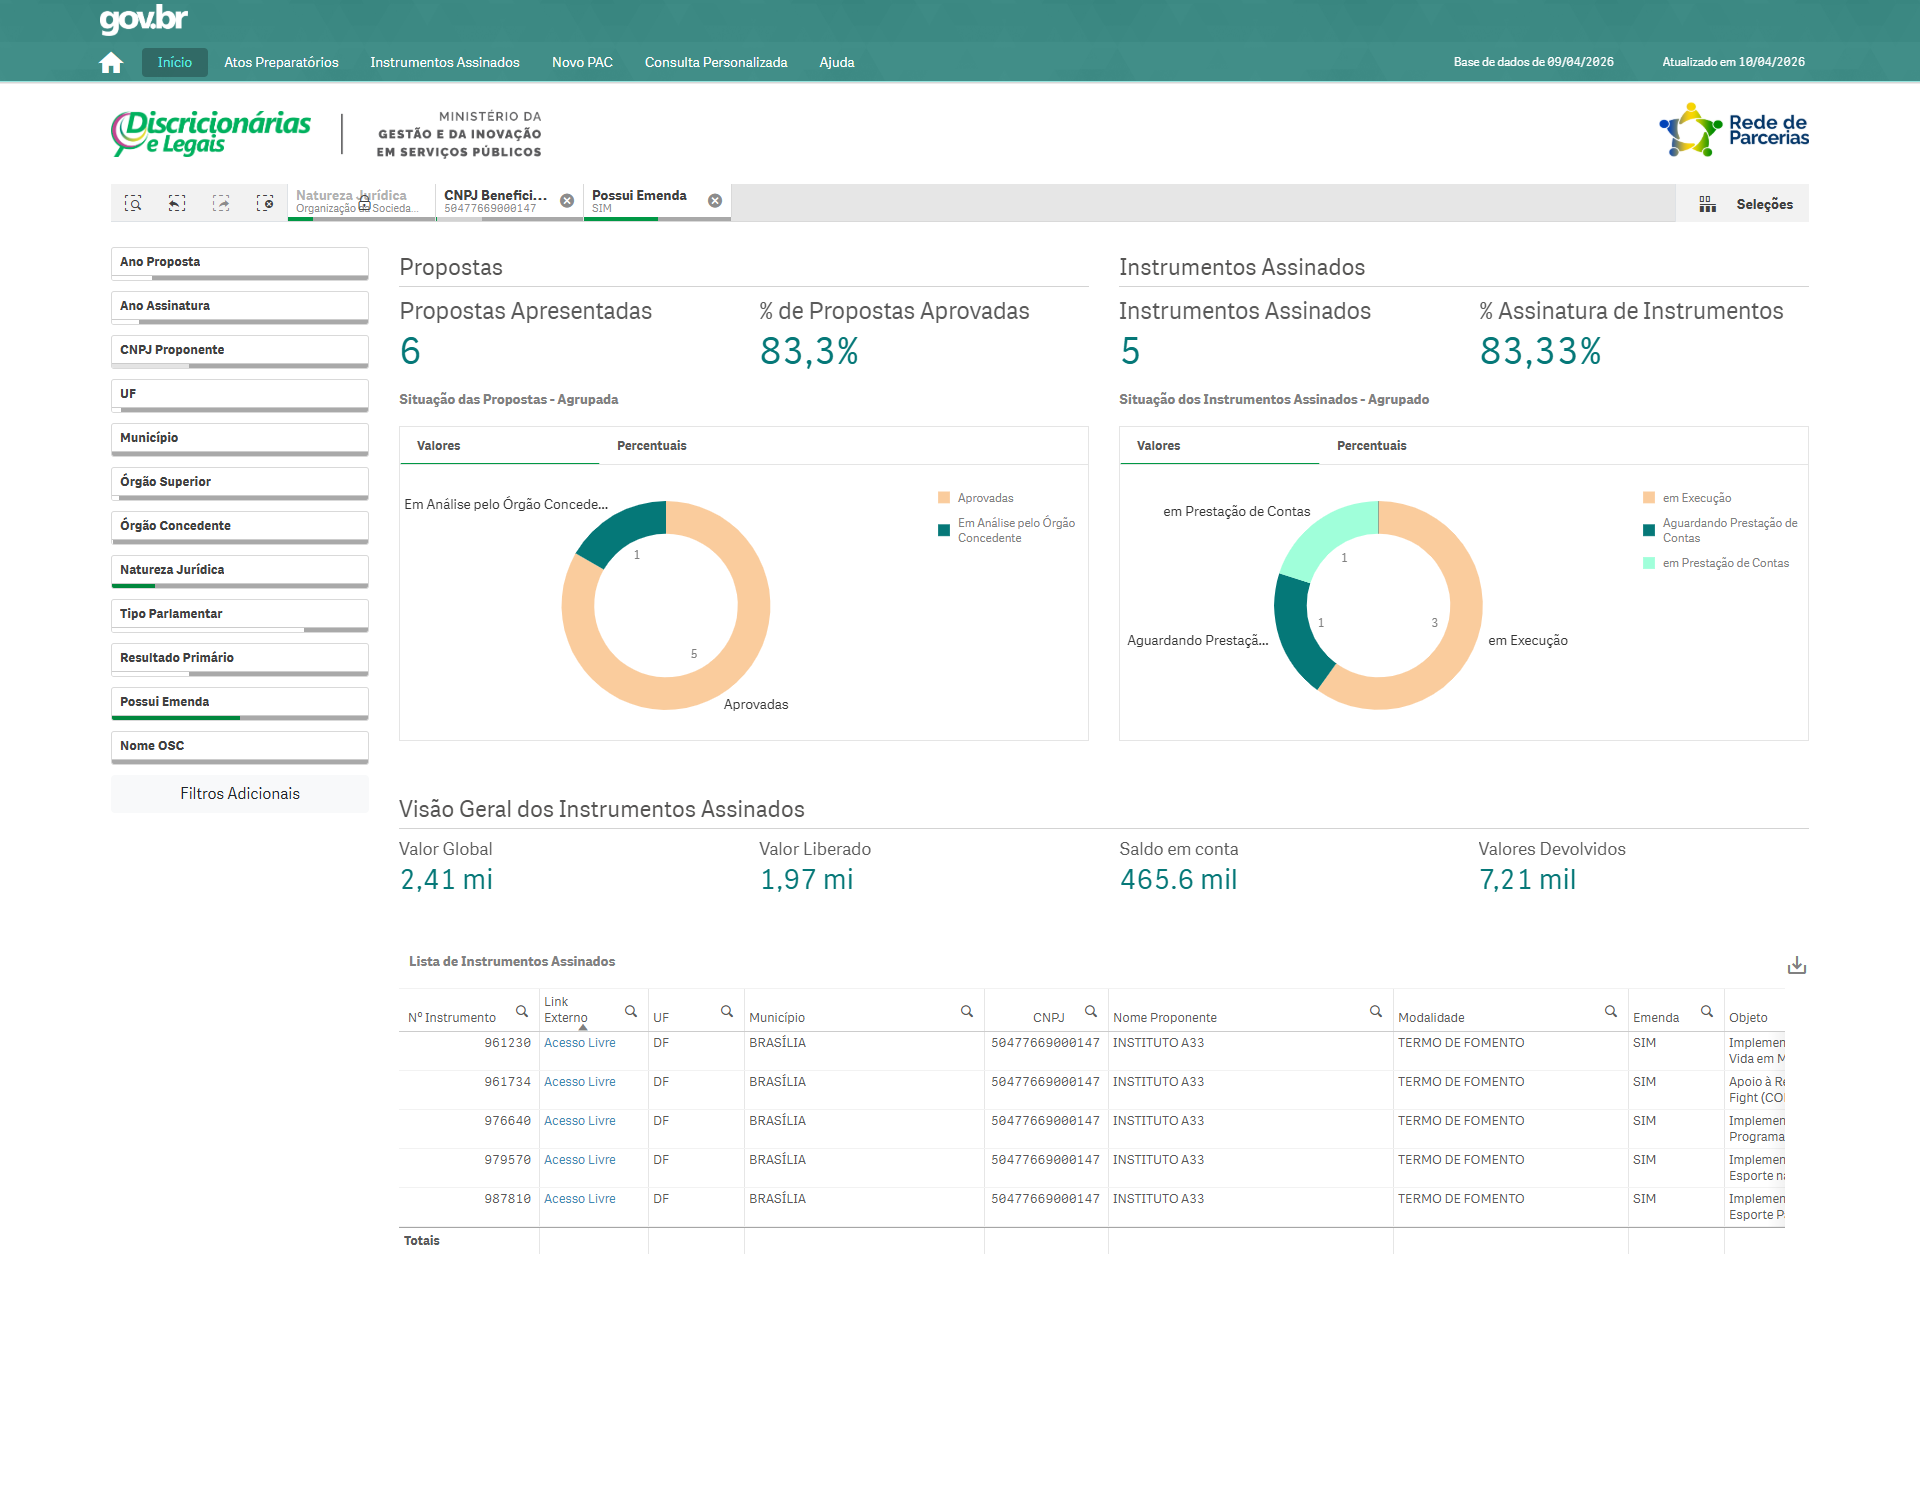Remove Possui Emenda selection
Screen dimensions: 1920x1501
tap(715, 201)
